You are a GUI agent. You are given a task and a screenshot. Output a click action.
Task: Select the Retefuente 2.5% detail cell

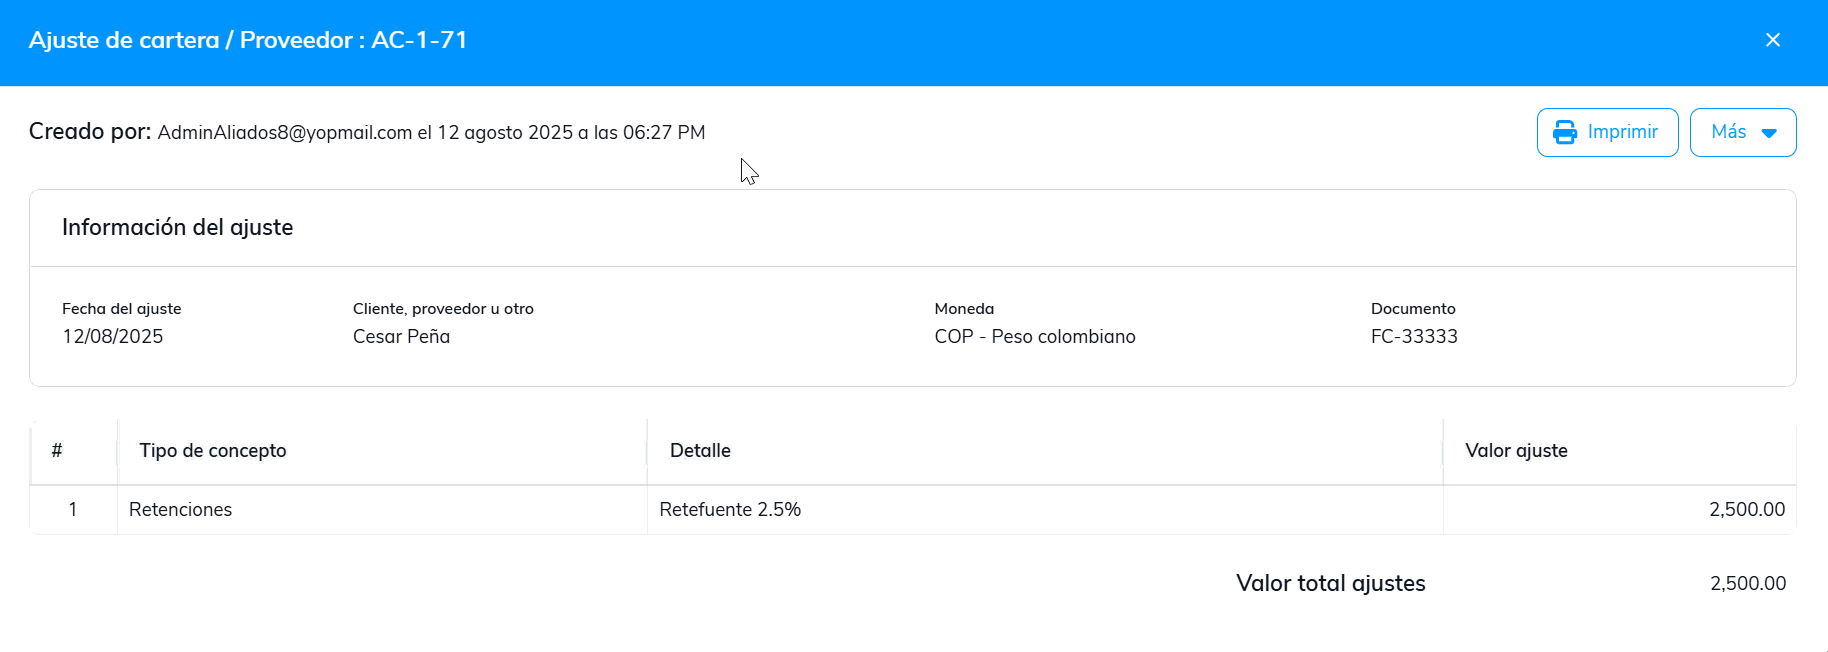click(x=730, y=510)
